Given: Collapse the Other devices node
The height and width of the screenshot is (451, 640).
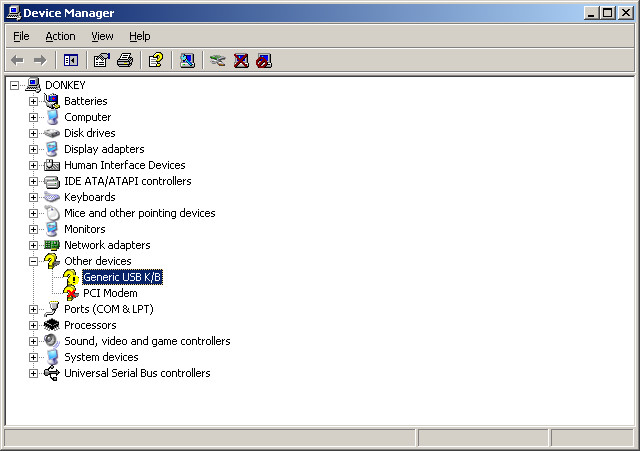Looking at the screenshot, I should click(x=33, y=261).
